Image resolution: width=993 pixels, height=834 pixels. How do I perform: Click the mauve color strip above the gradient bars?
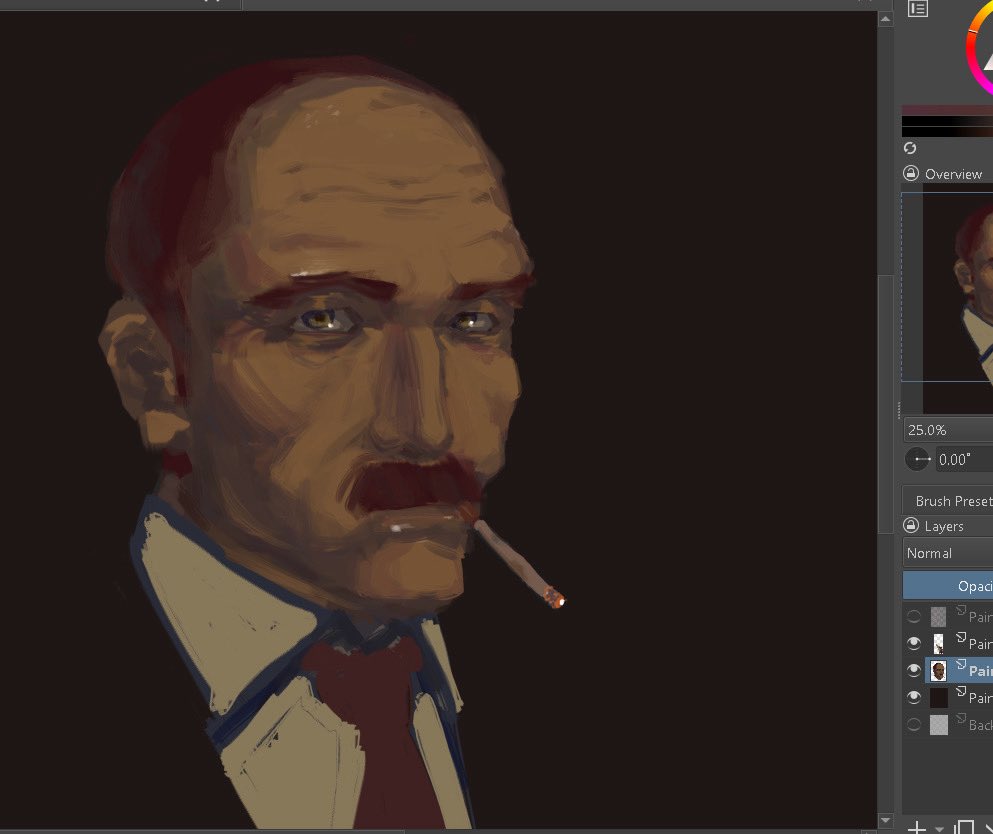tap(947, 110)
